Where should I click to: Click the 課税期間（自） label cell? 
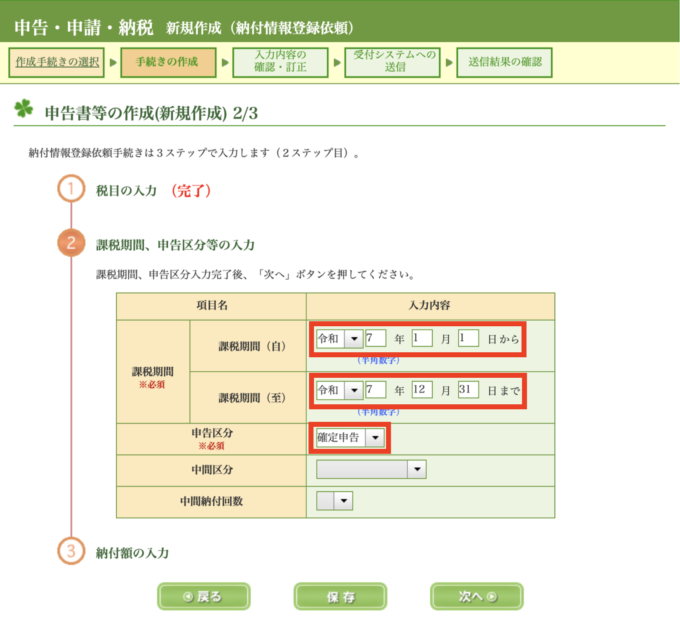pos(248,346)
